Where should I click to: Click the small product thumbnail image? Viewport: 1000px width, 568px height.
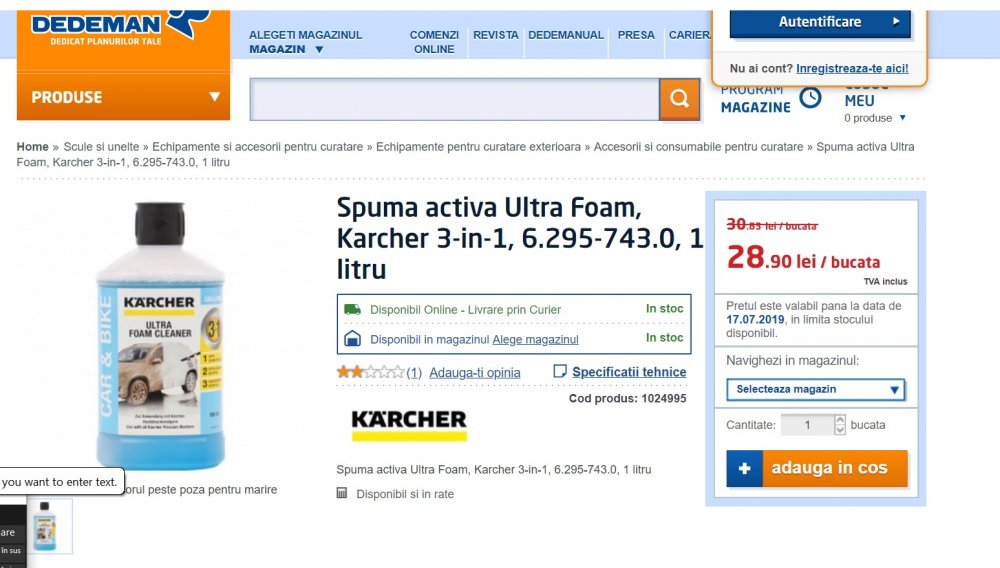coord(45,526)
